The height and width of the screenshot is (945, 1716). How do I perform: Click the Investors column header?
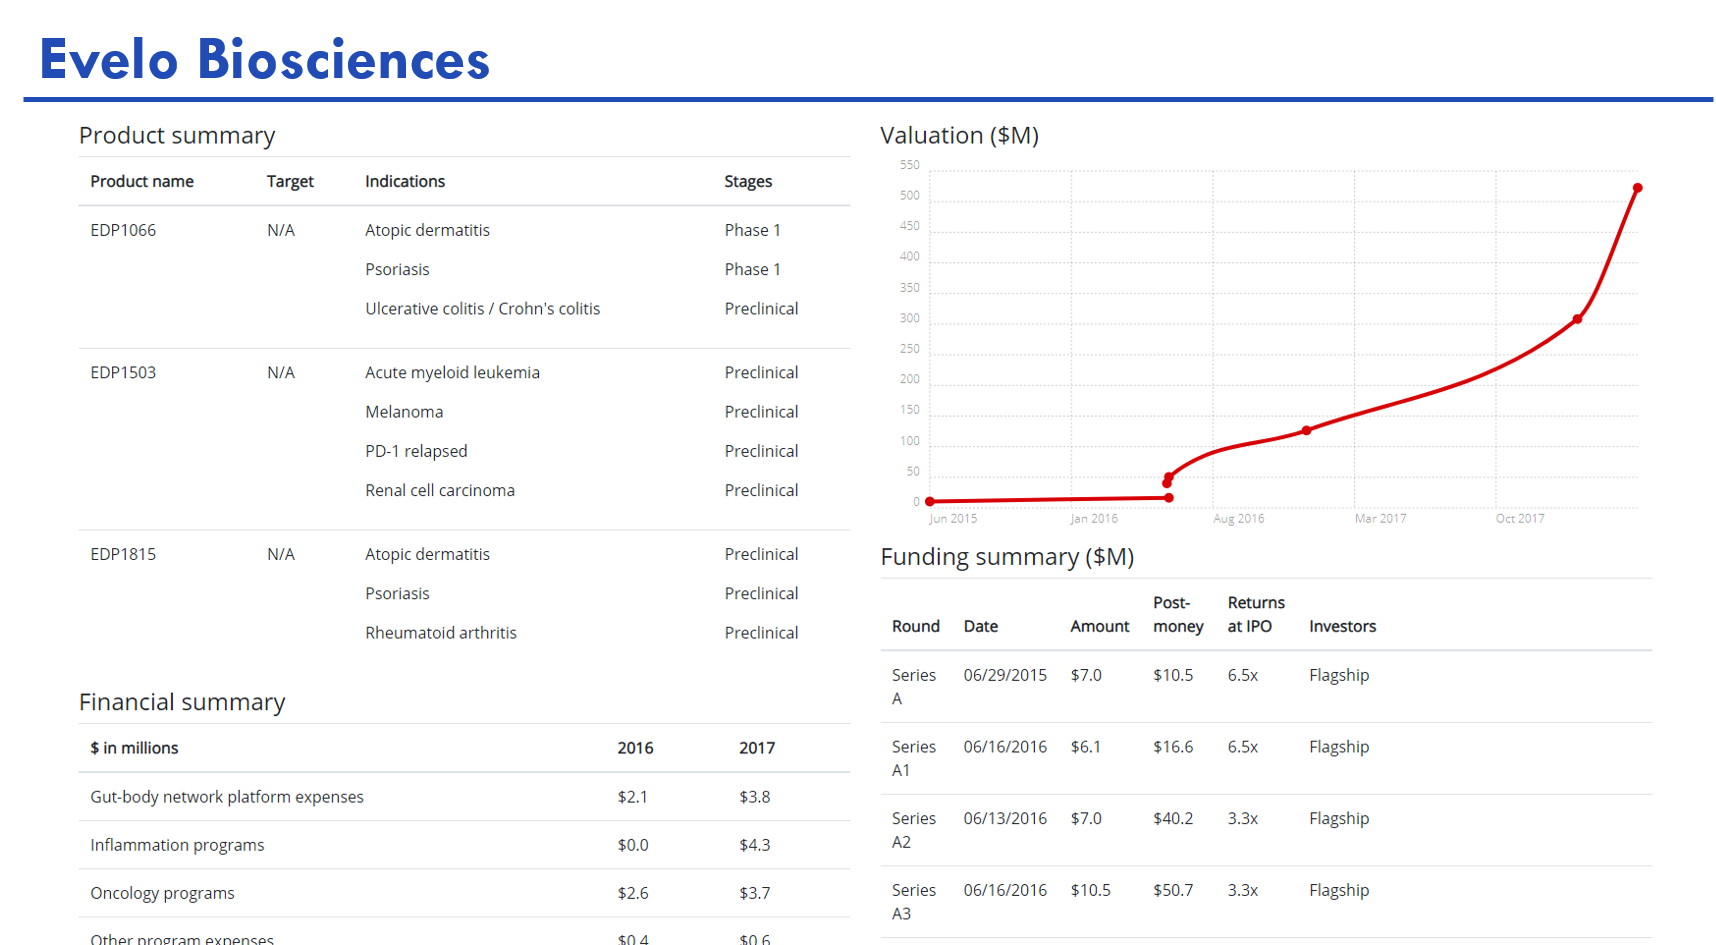pos(1342,626)
